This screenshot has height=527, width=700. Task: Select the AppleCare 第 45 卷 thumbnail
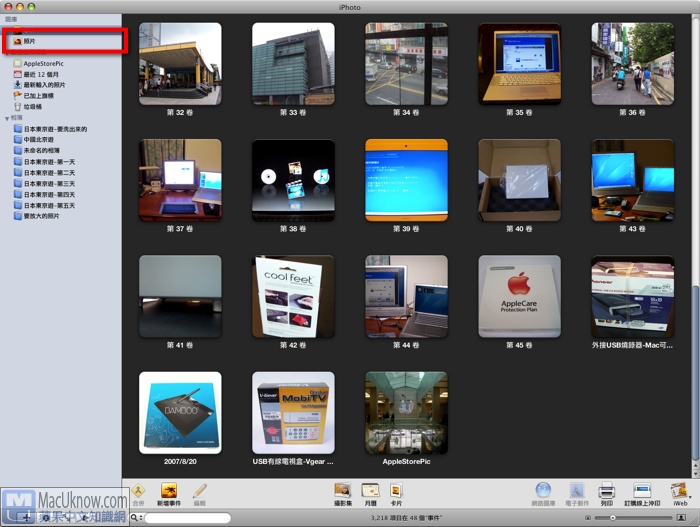520,297
